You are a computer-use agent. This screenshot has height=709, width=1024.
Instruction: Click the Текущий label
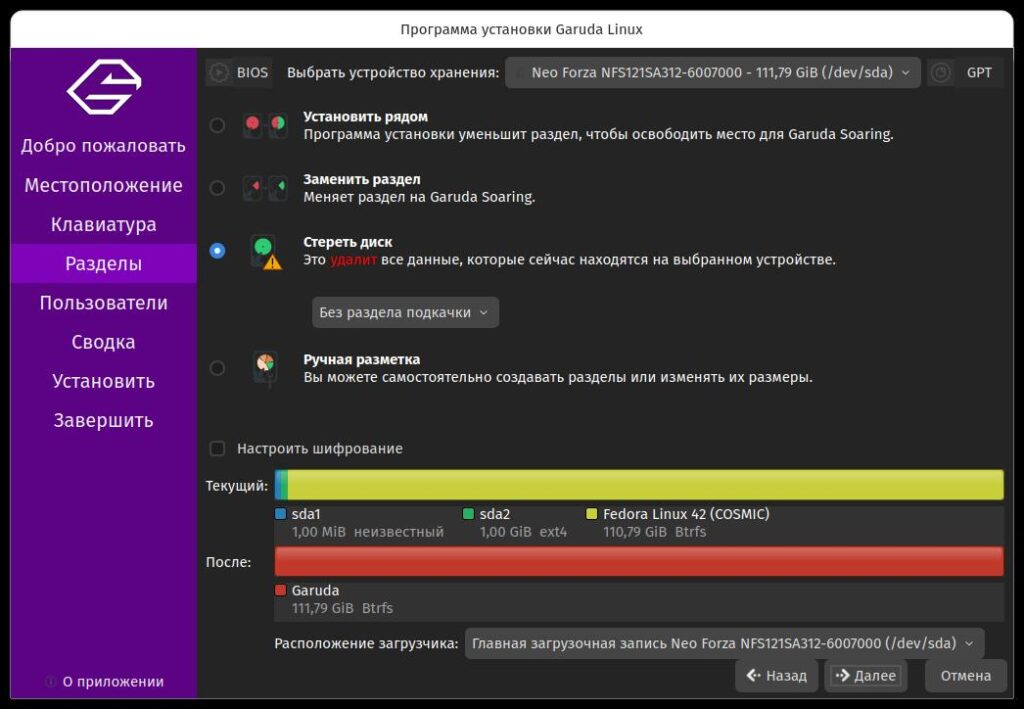tap(236, 486)
